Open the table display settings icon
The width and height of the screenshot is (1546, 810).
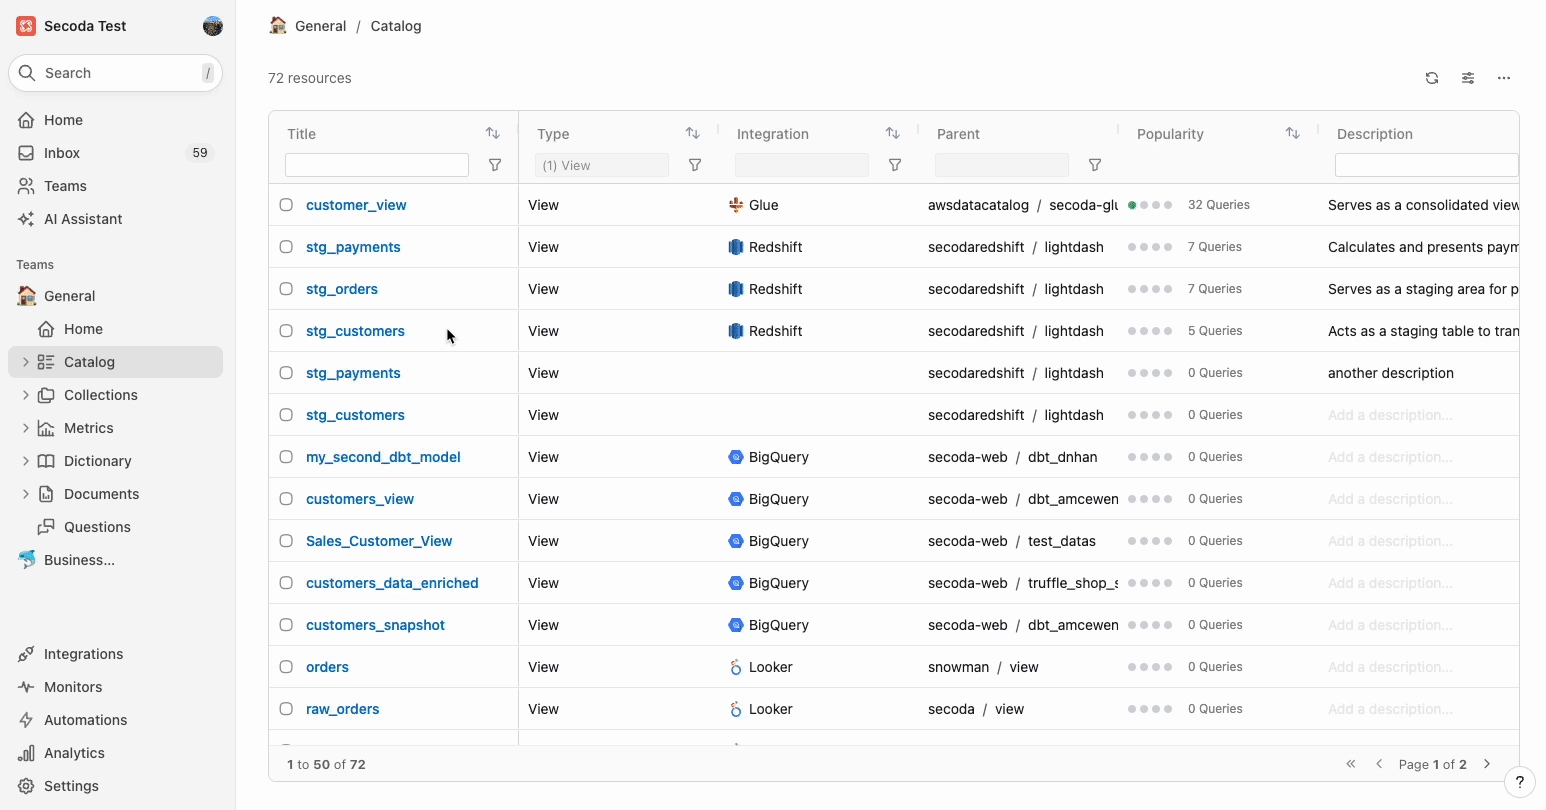click(x=1468, y=78)
